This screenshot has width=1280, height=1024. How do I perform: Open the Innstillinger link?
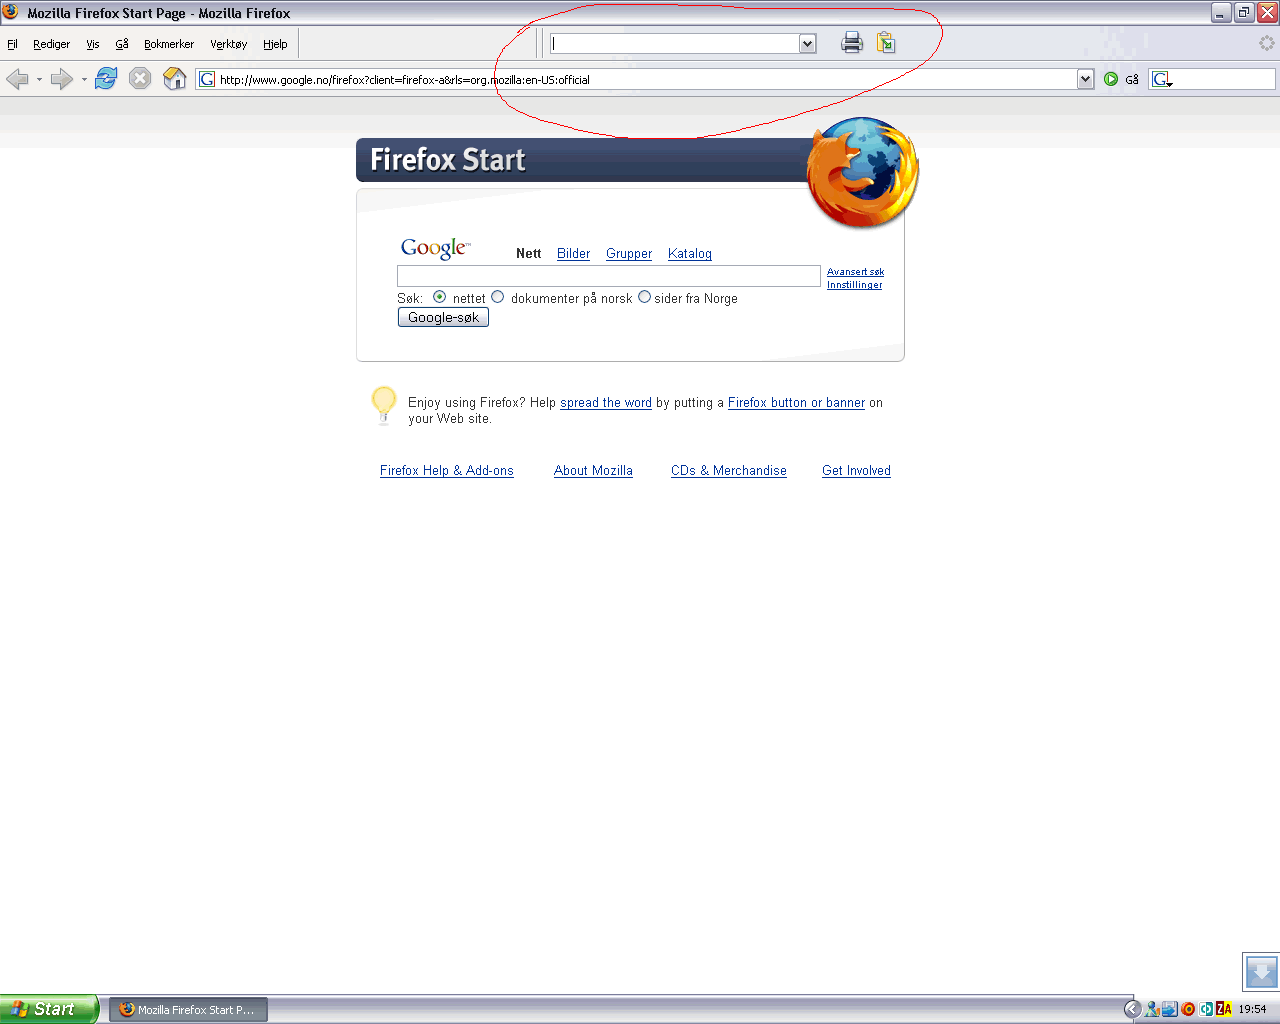(854, 285)
